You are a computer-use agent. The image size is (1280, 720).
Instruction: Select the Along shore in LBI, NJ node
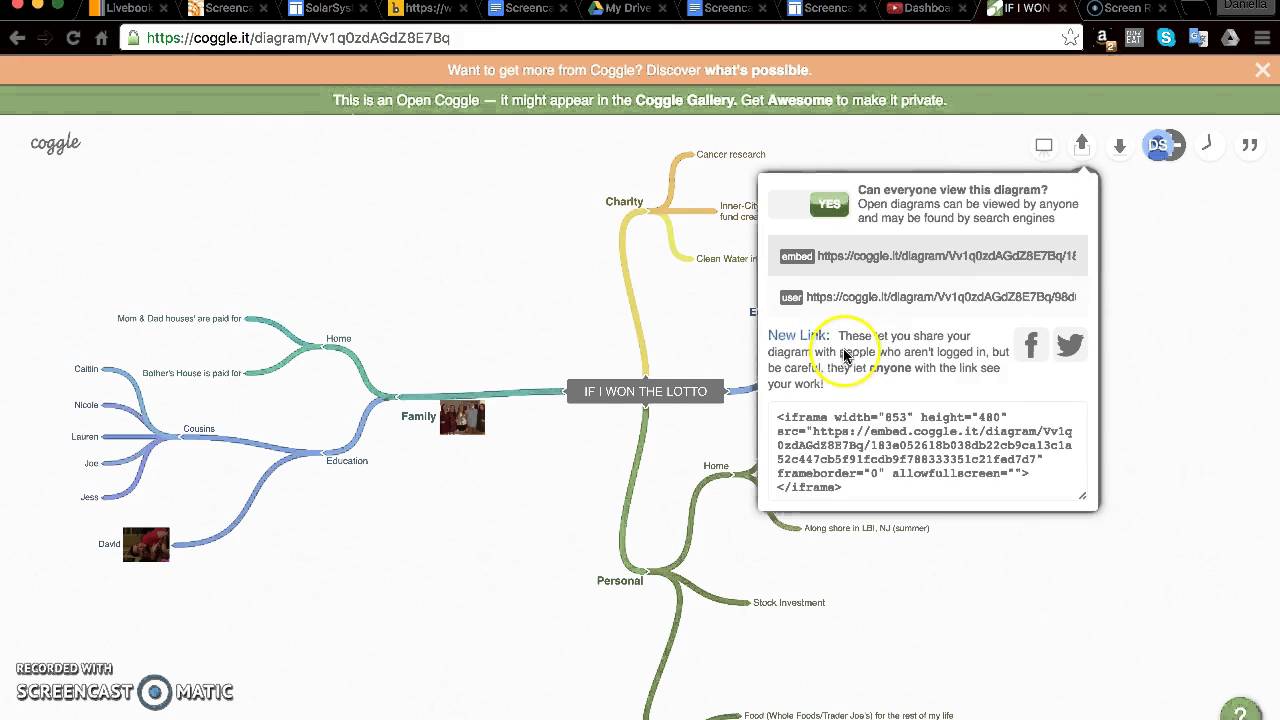(x=867, y=528)
